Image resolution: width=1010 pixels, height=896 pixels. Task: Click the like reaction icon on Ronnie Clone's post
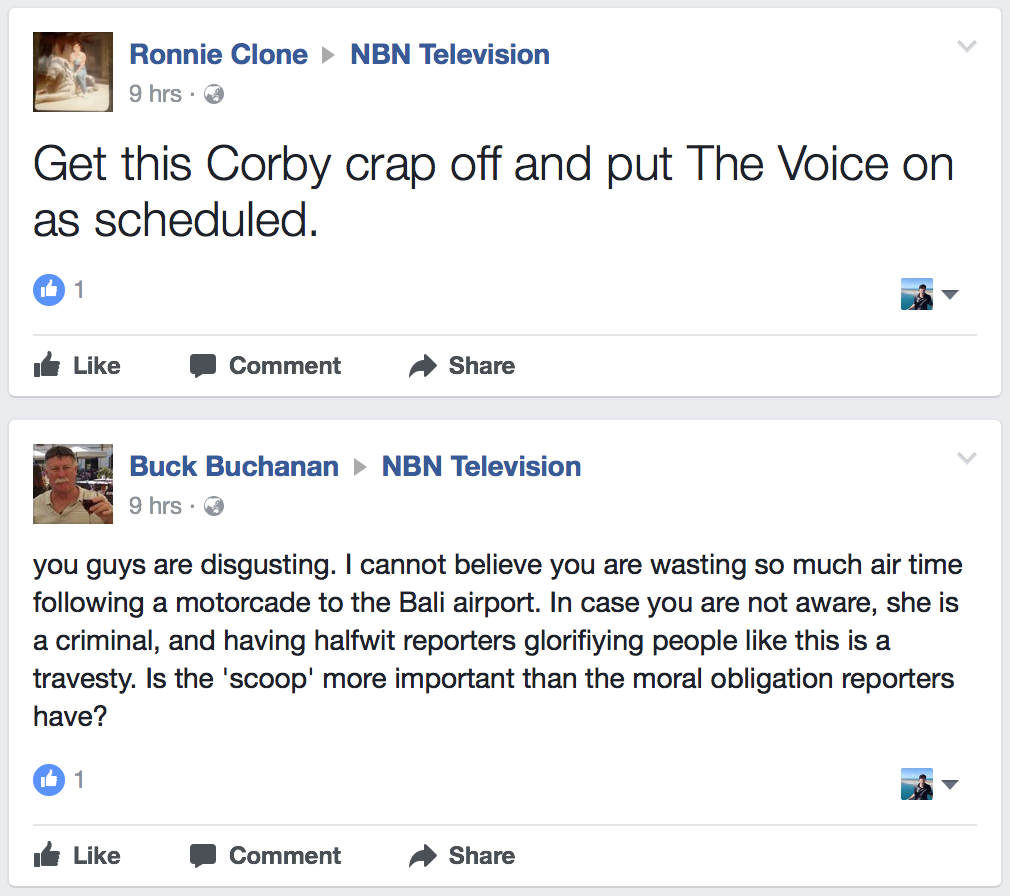click(49, 291)
